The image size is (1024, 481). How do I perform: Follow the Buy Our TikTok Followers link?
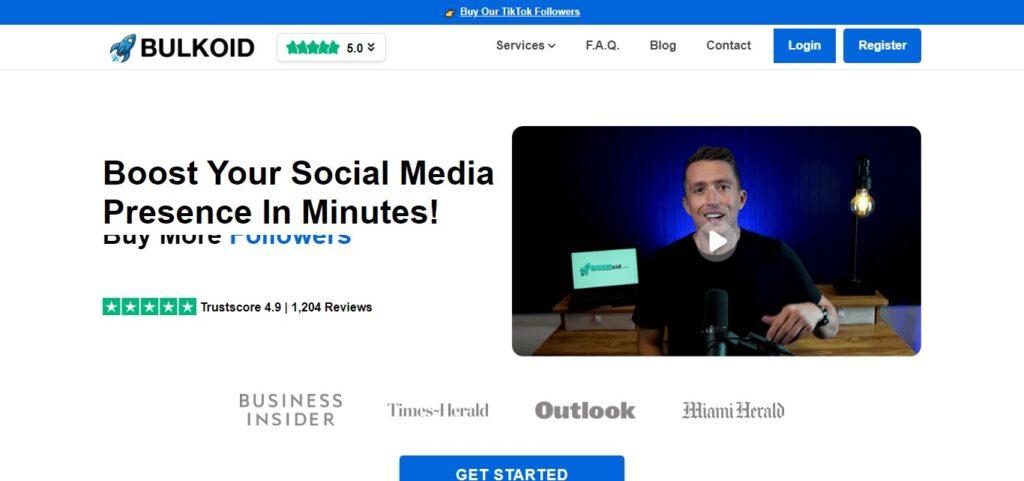point(520,12)
